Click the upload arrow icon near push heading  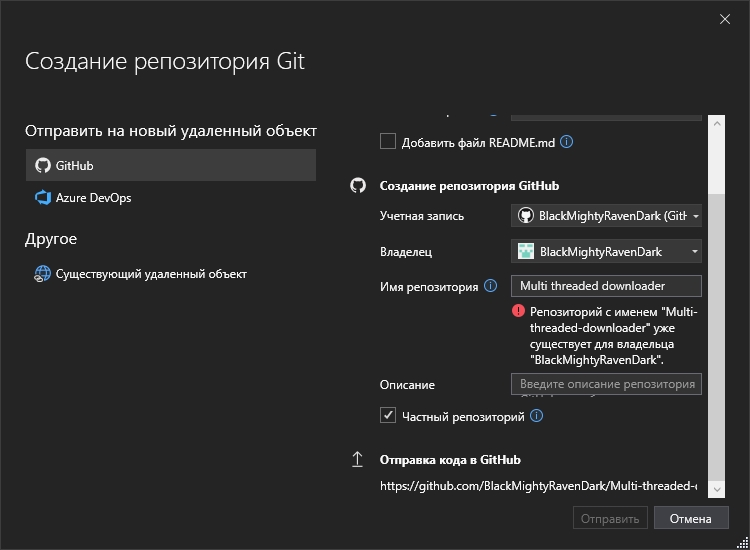pyautogui.click(x=357, y=459)
